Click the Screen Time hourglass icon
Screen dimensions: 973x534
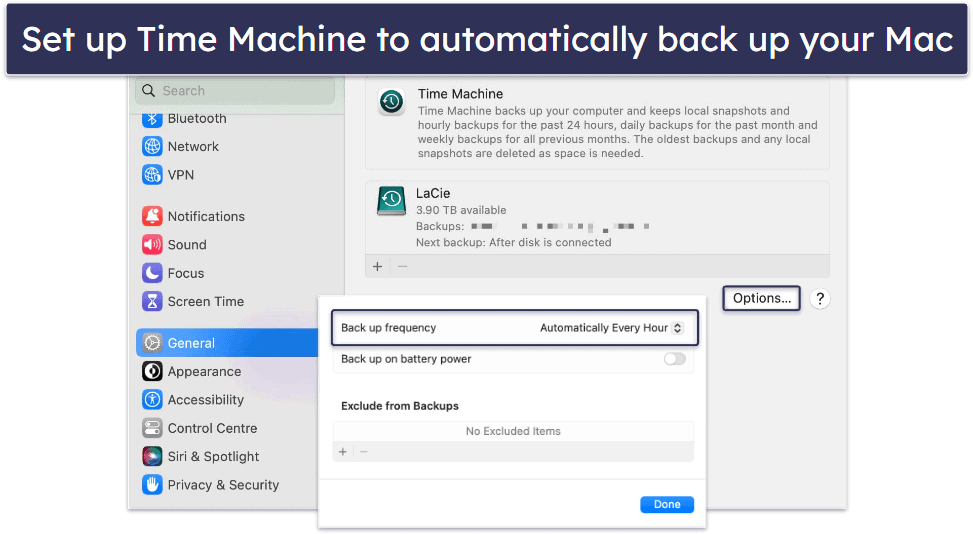click(152, 301)
